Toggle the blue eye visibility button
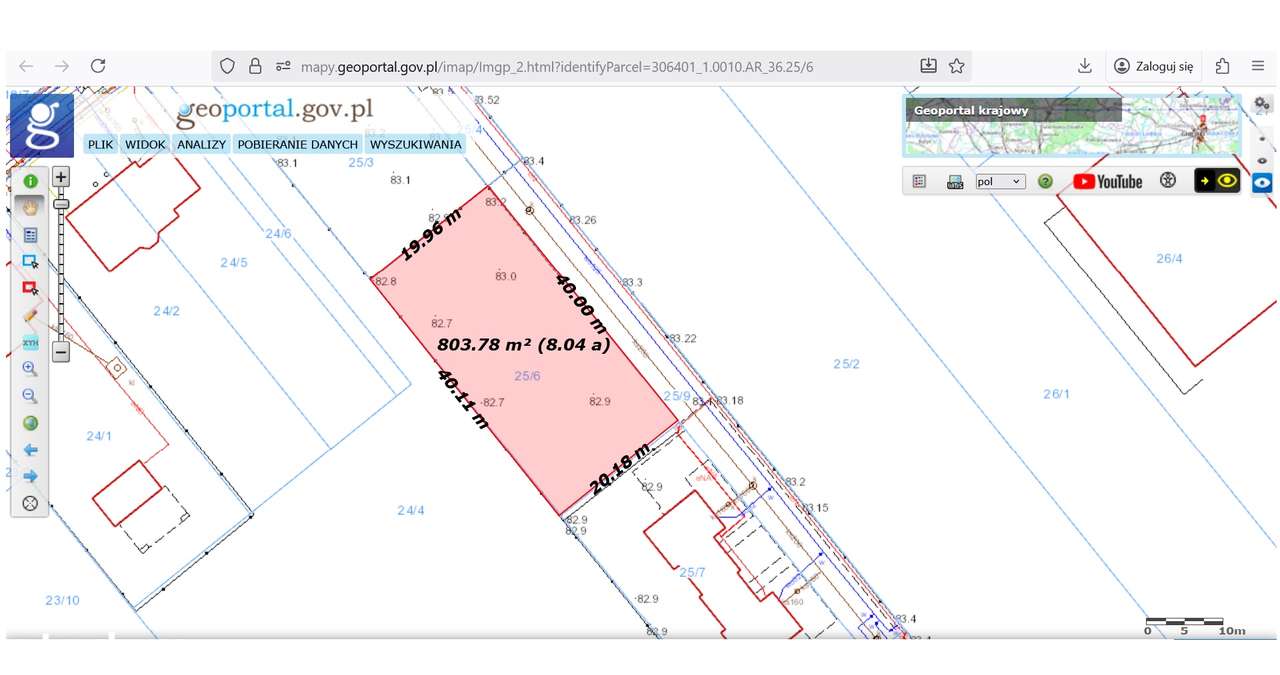This screenshot has width=1280, height=675. coord(1262,183)
